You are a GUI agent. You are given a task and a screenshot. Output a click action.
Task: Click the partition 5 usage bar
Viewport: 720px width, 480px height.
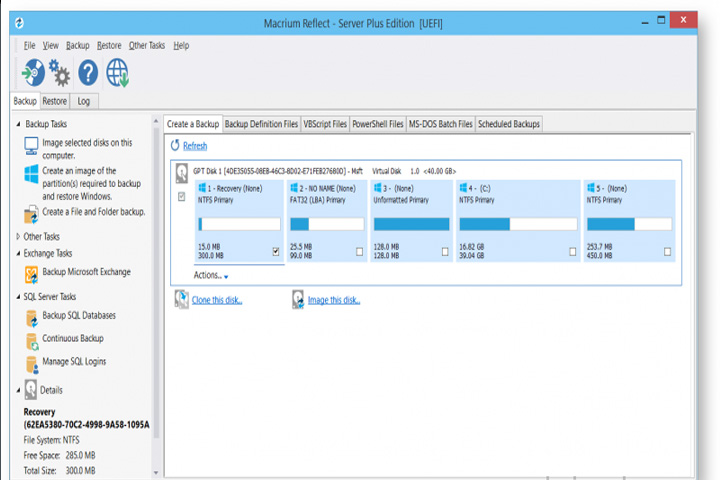629,224
